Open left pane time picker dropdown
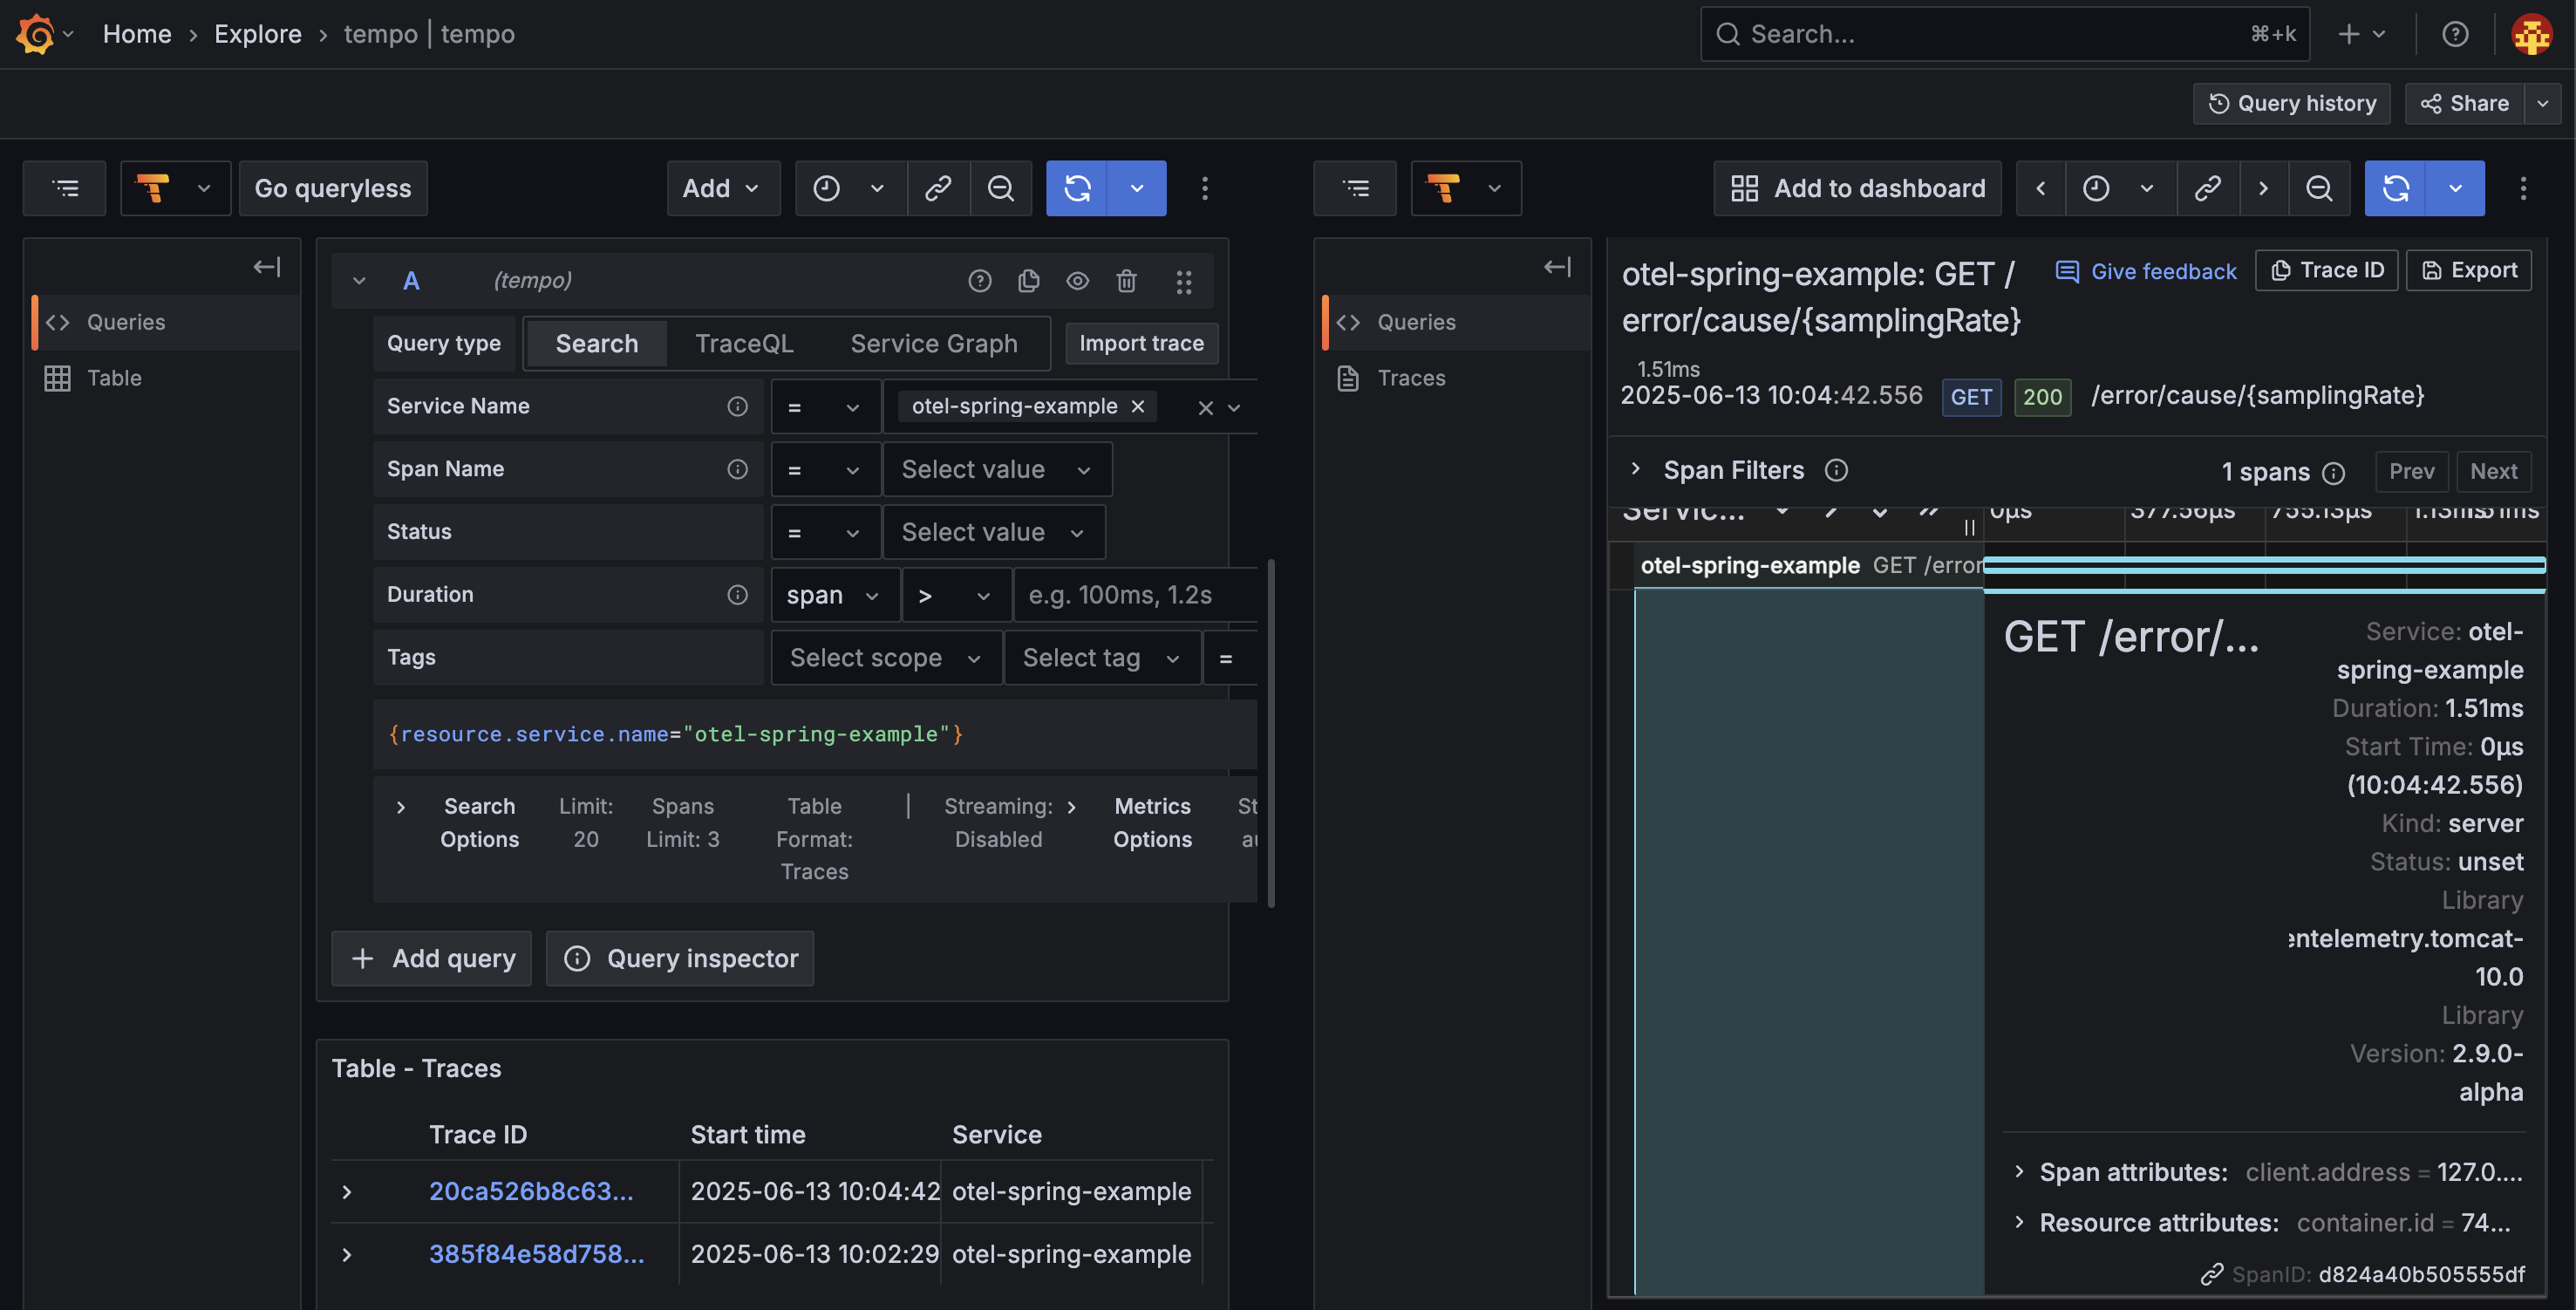2576x1310 pixels. [x=851, y=188]
